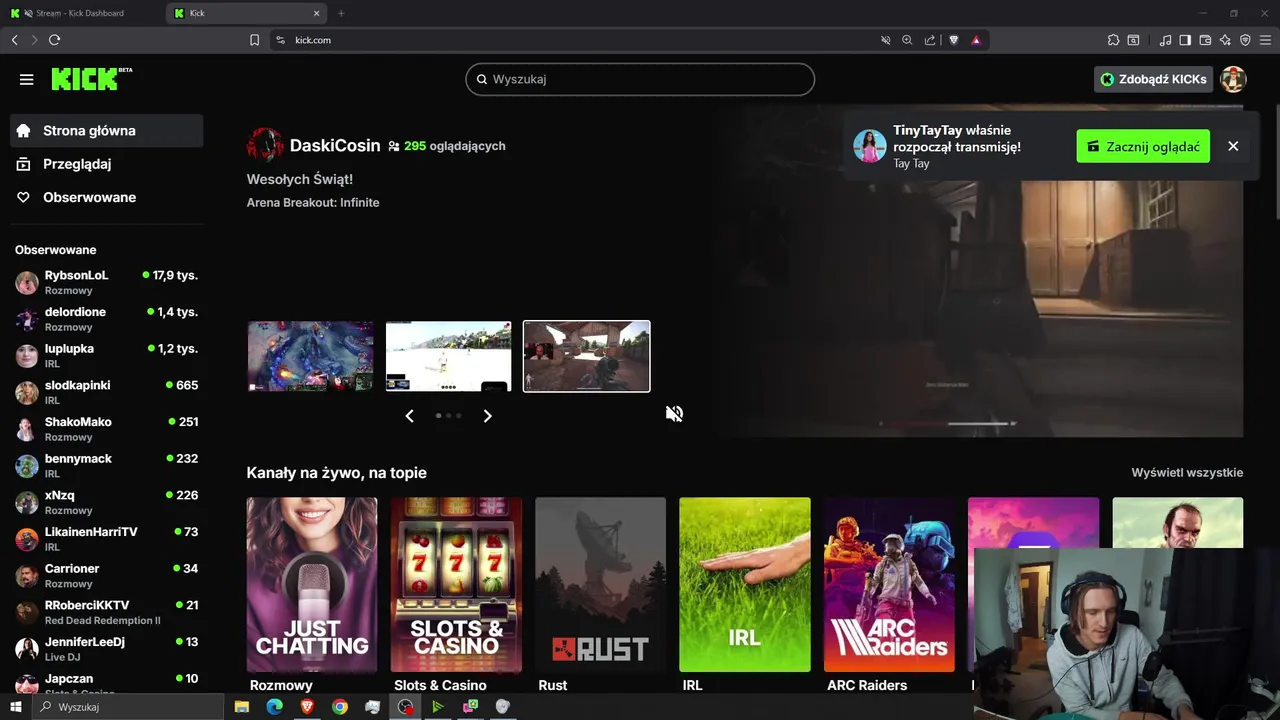
Task: Open LikainenHarriTV followed channel
Action: (x=107, y=539)
